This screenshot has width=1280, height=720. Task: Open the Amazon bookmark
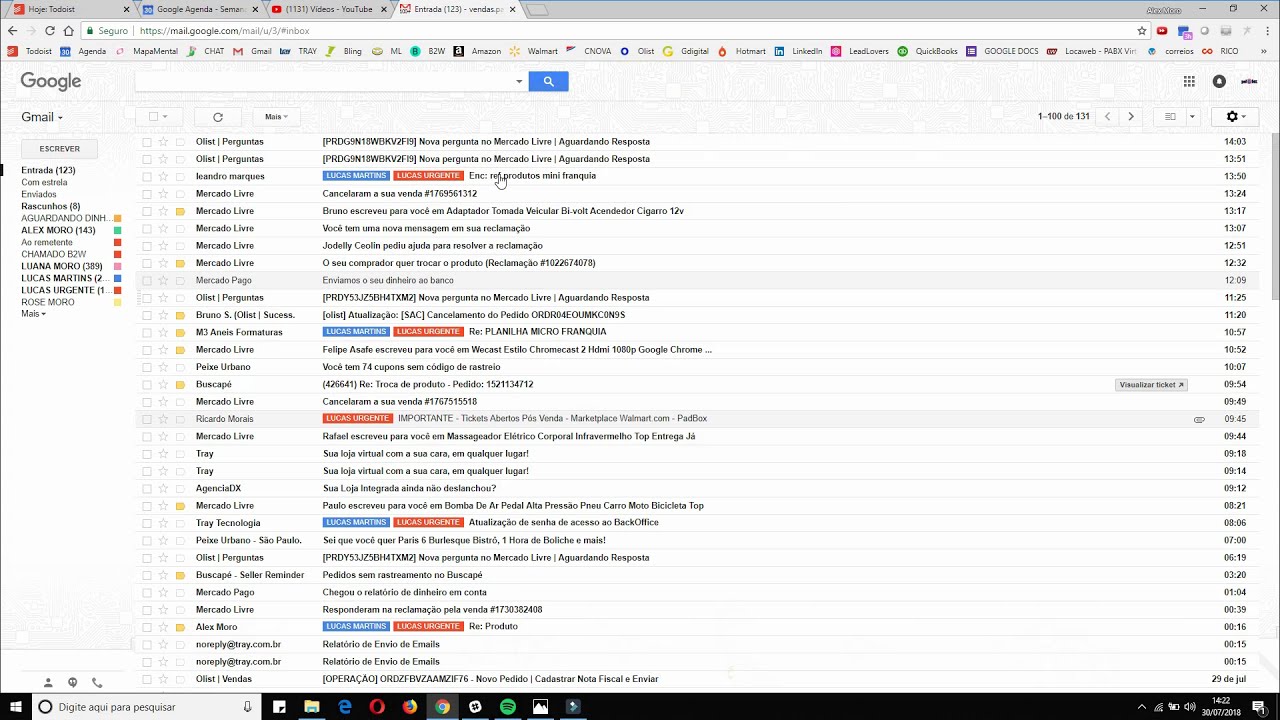click(x=477, y=51)
